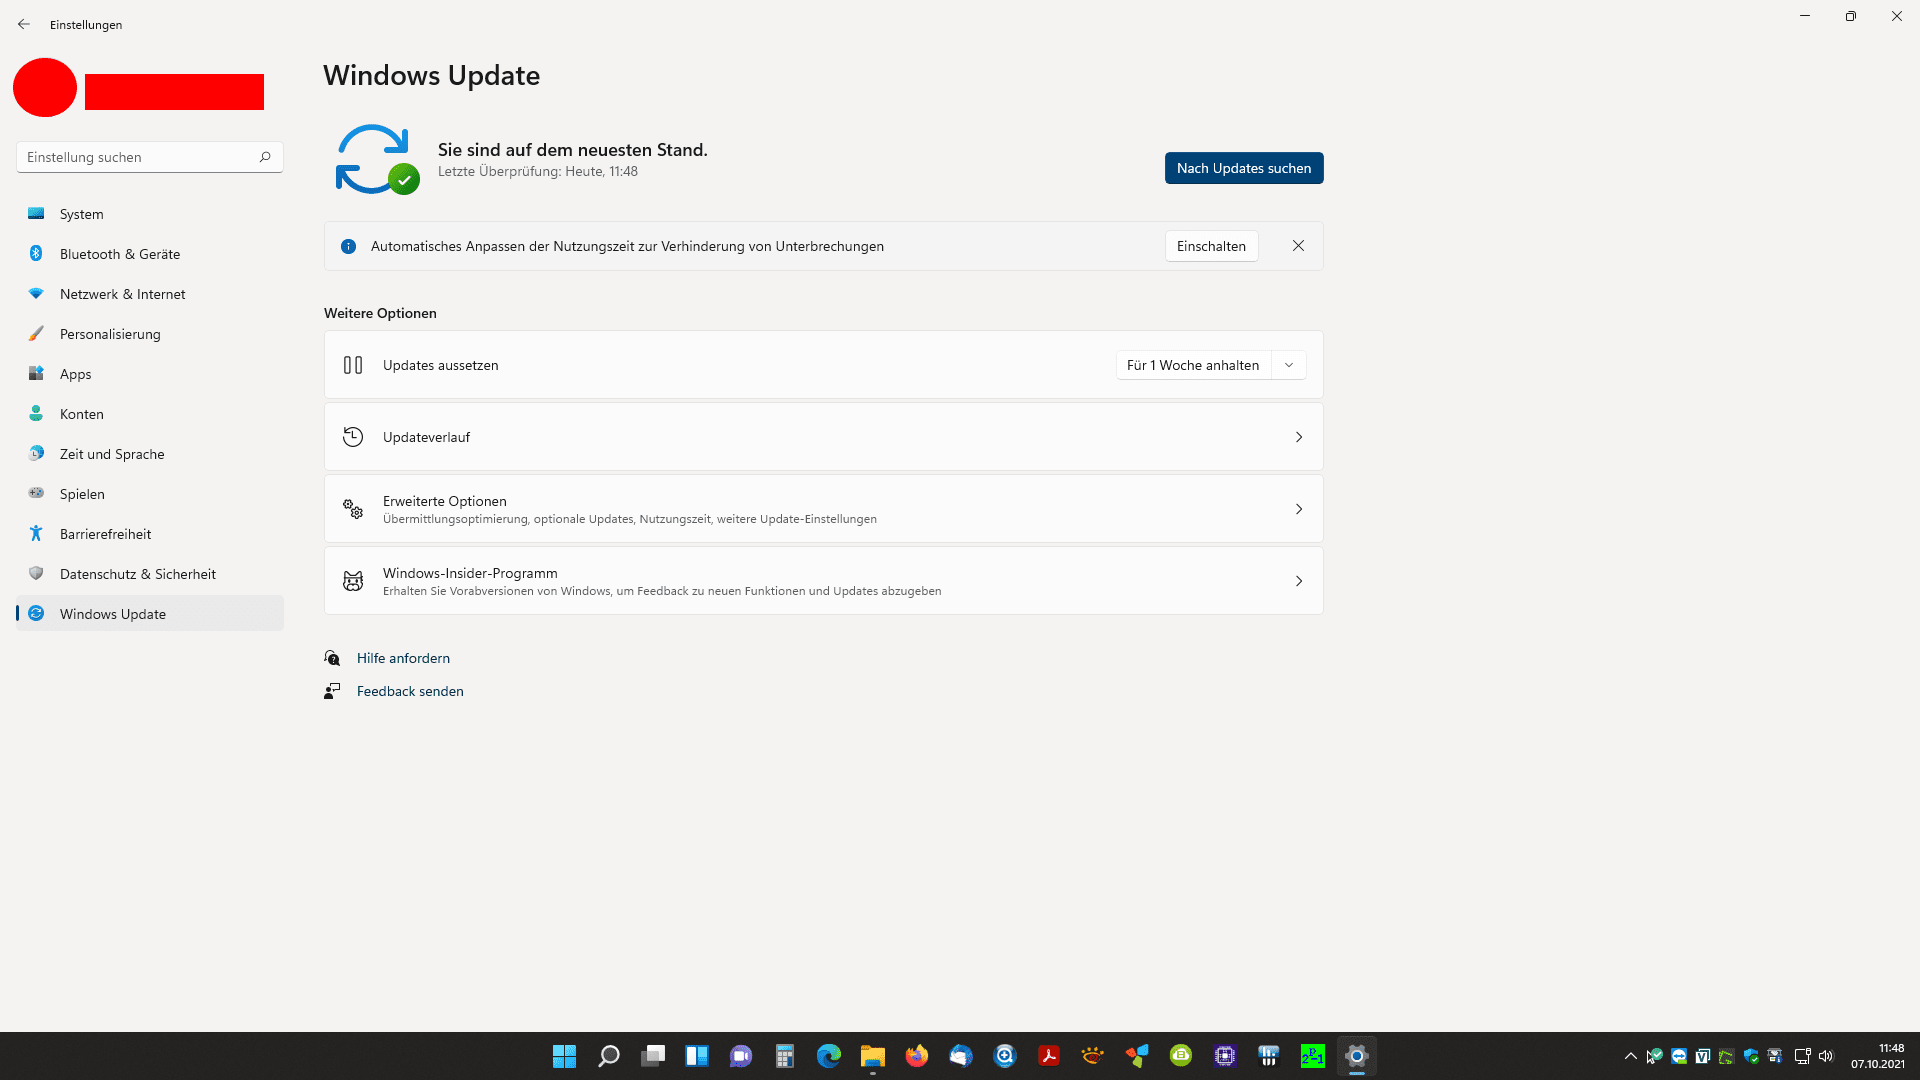The image size is (1920, 1080).
Task: Open the purple CPU chip app in taskbar
Action: point(1225,1056)
